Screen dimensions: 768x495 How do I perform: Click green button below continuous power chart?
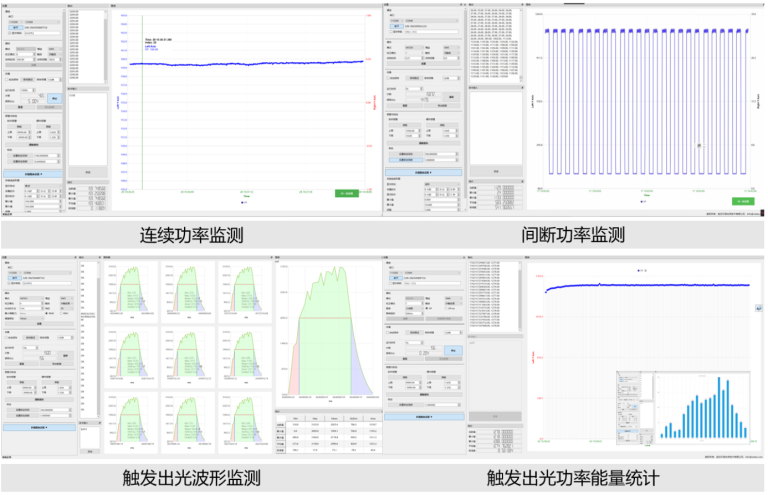pos(347,193)
